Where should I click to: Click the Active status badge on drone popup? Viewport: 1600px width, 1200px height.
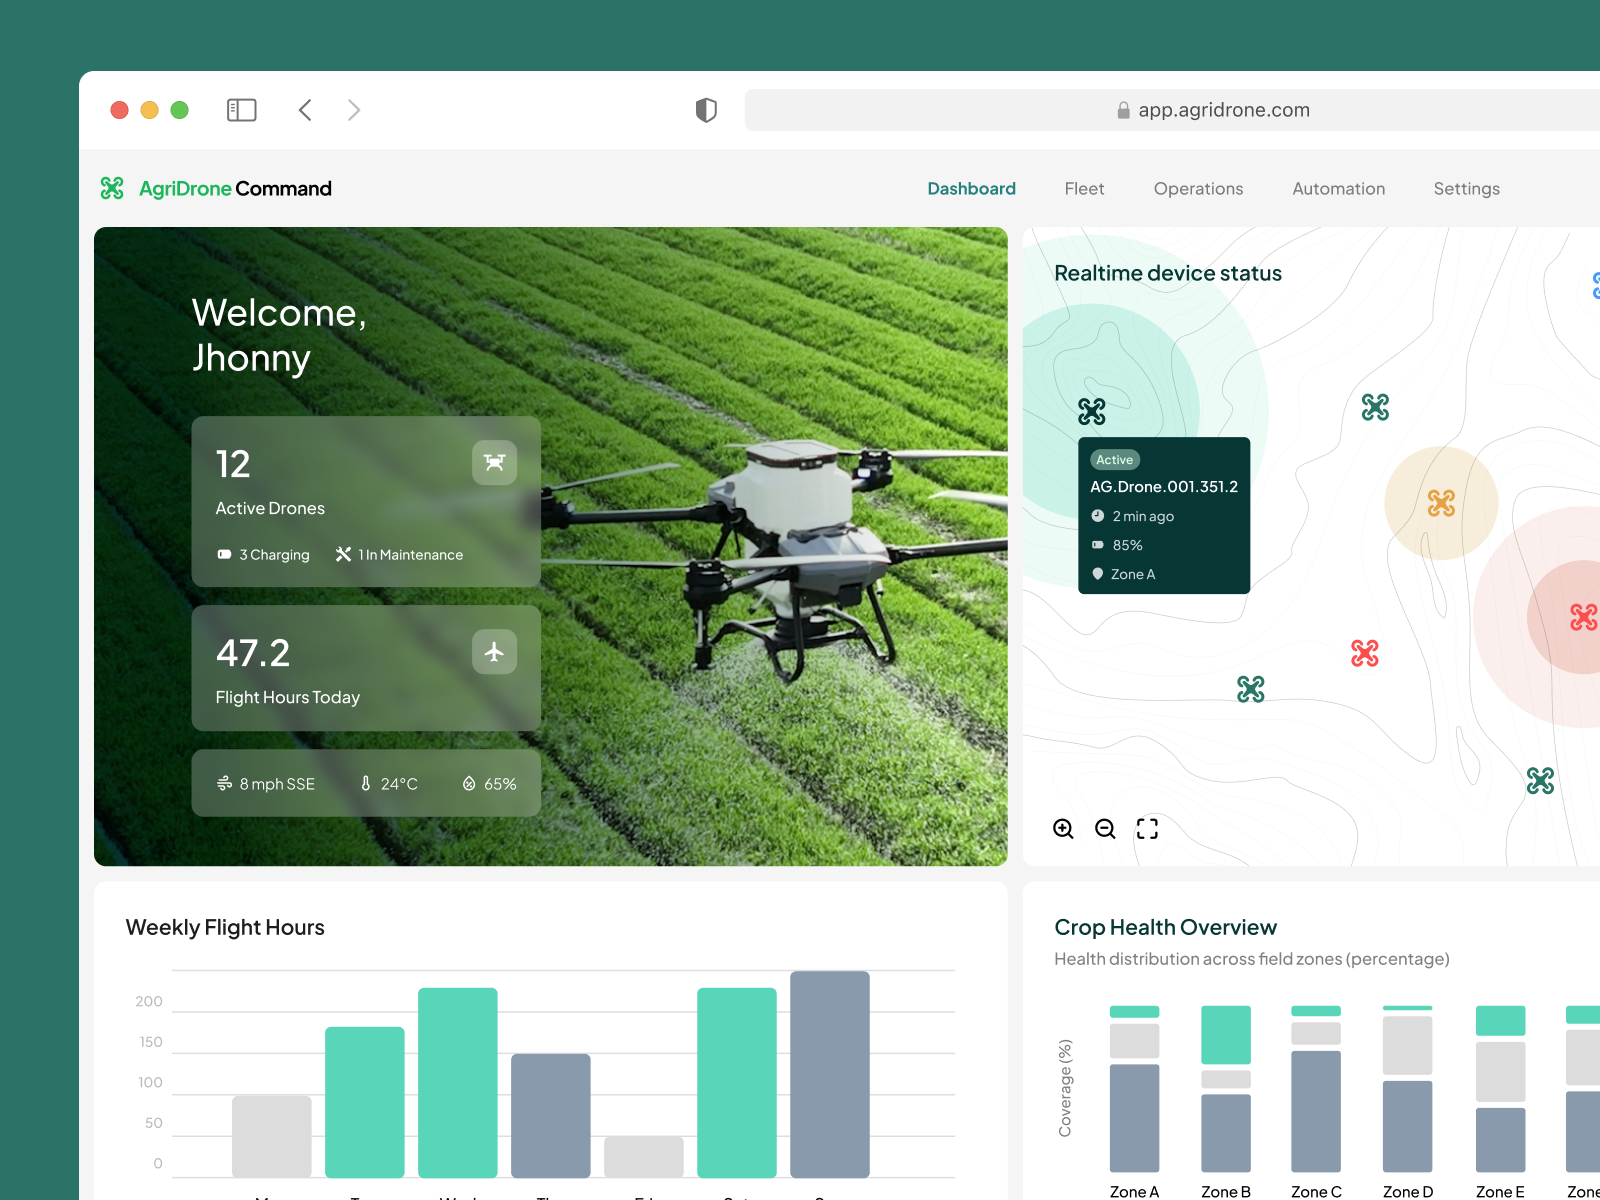click(x=1114, y=459)
